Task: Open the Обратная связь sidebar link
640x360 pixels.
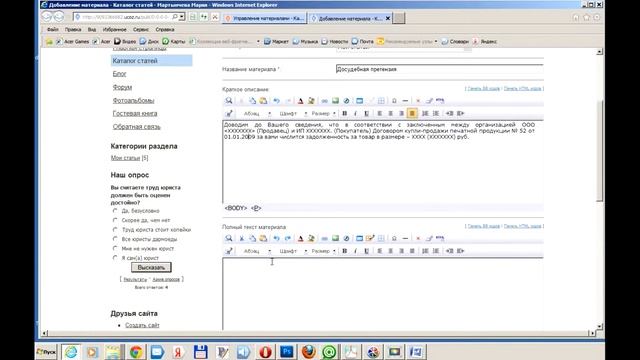Action: pyautogui.click(x=136, y=127)
